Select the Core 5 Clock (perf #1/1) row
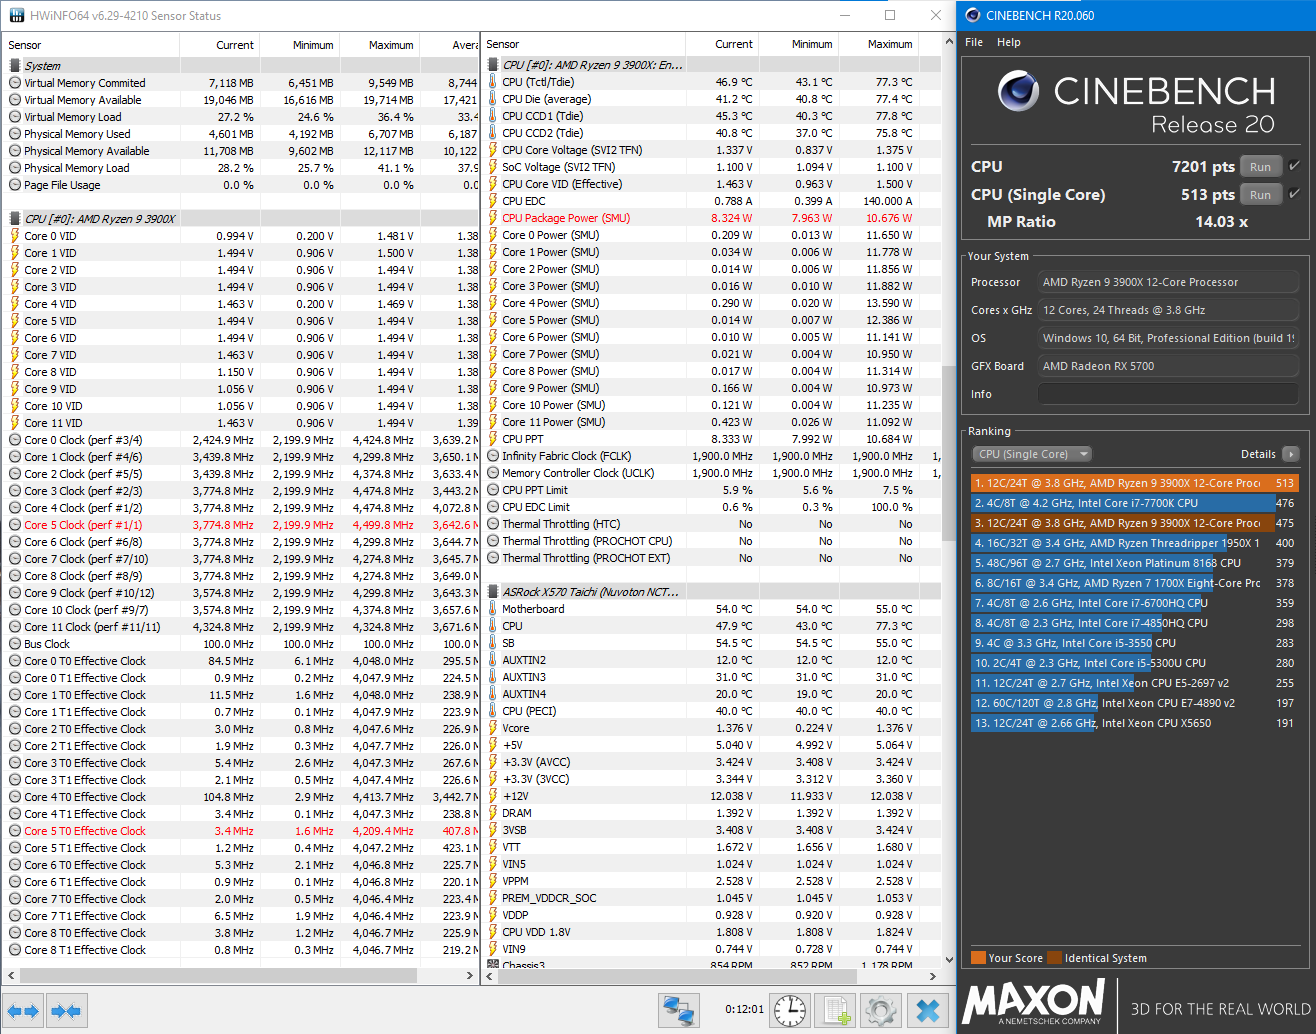This screenshot has width=1316, height=1034. point(241,525)
